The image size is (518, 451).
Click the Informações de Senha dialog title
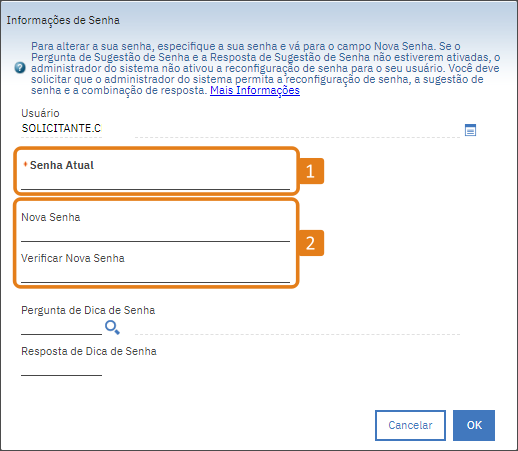point(63,20)
